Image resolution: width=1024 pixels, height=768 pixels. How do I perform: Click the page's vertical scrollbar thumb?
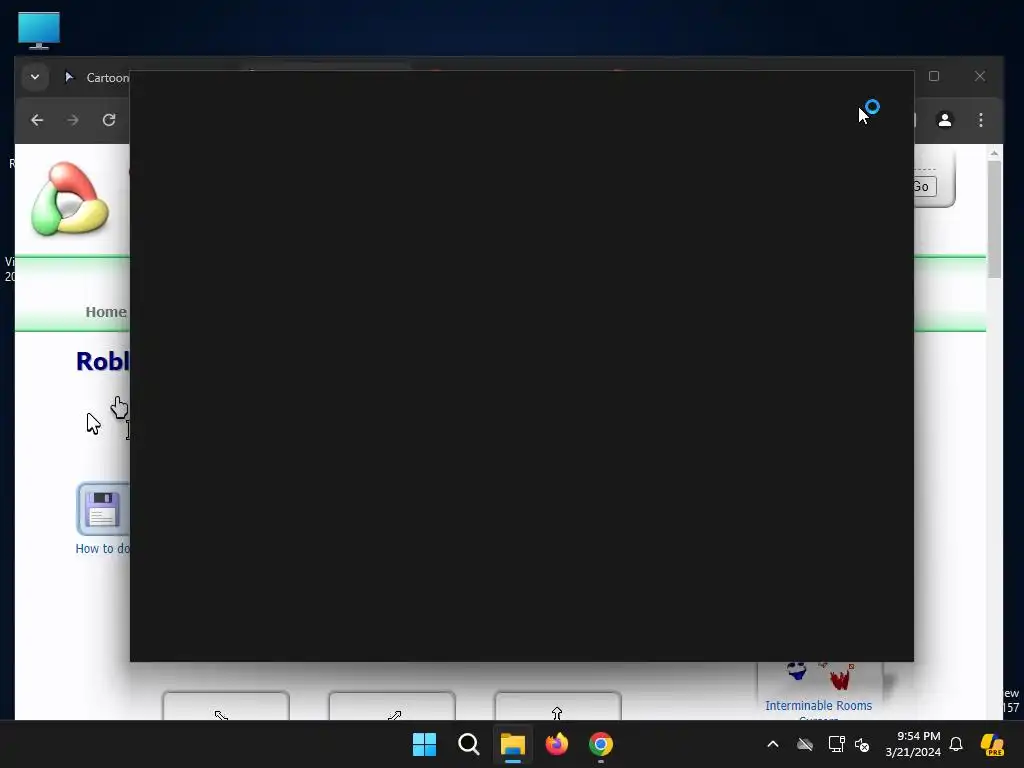click(x=994, y=219)
